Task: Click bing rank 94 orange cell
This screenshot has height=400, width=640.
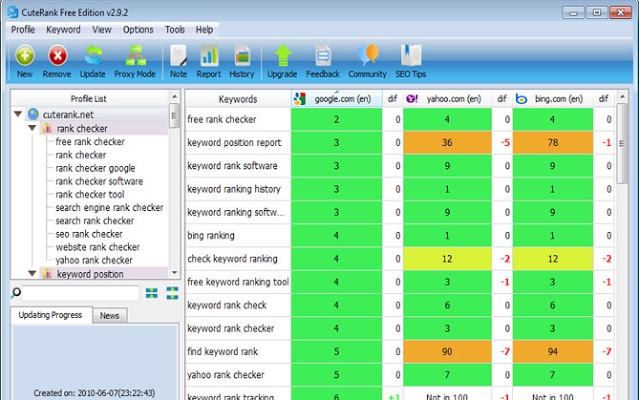Action: coord(553,351)
